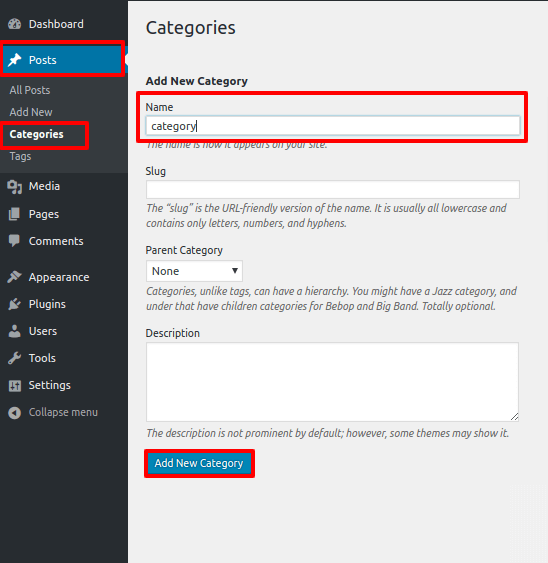This screenshot has width=548, height=563.
Task: Click the description not prominent help text
Action: [328, 433]
